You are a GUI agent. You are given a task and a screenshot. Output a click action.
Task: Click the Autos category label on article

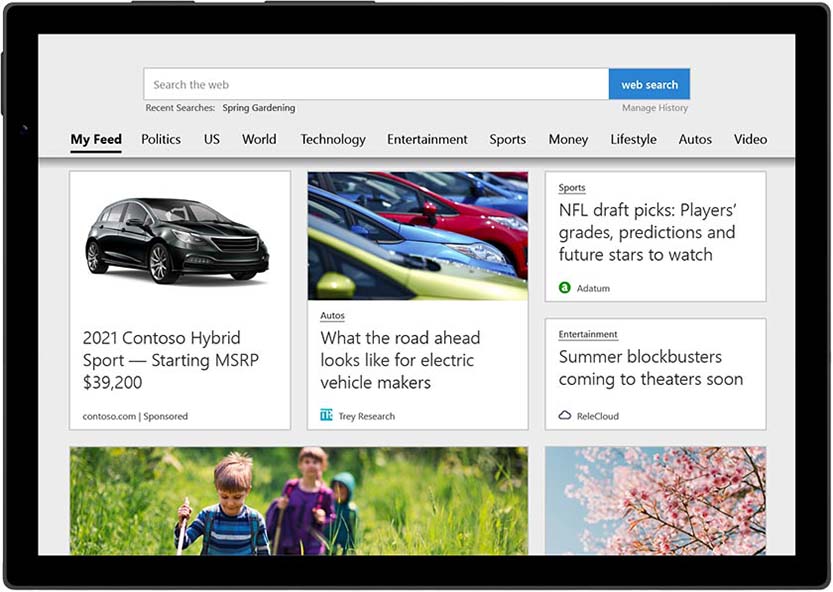332,316
